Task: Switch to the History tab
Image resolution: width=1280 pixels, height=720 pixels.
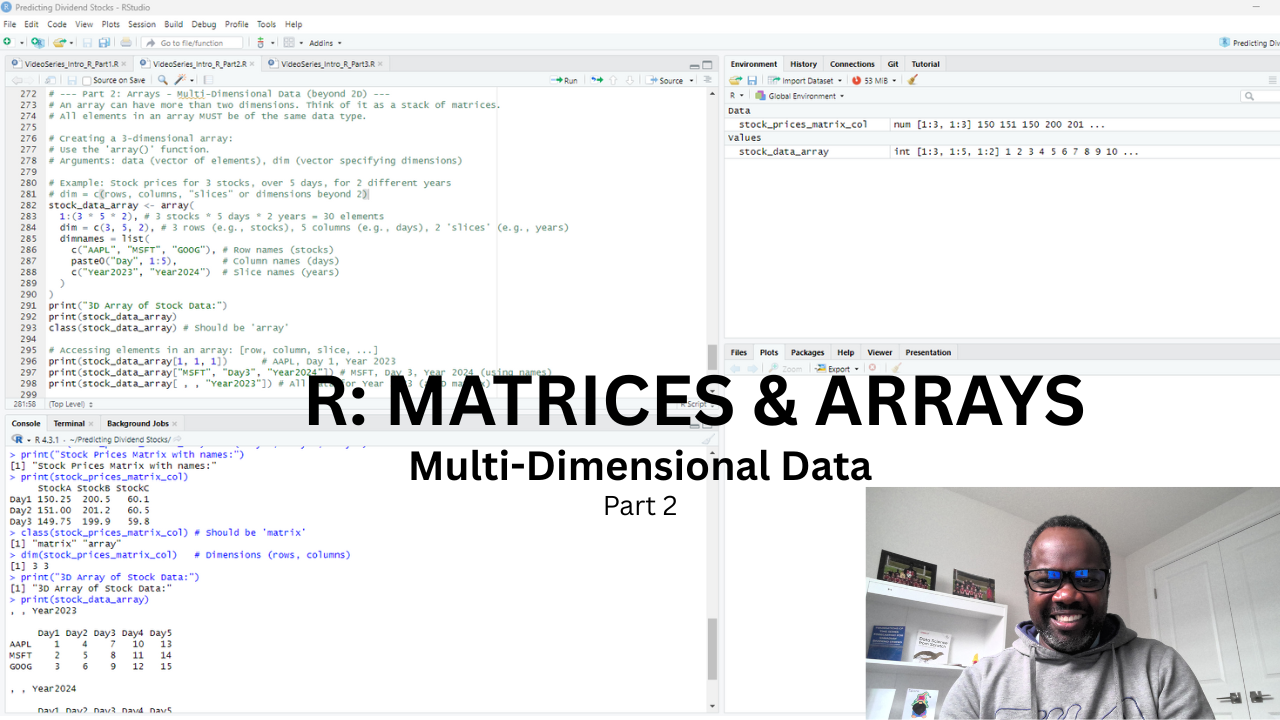Action: pyautogui.click(x=803, y=63)
